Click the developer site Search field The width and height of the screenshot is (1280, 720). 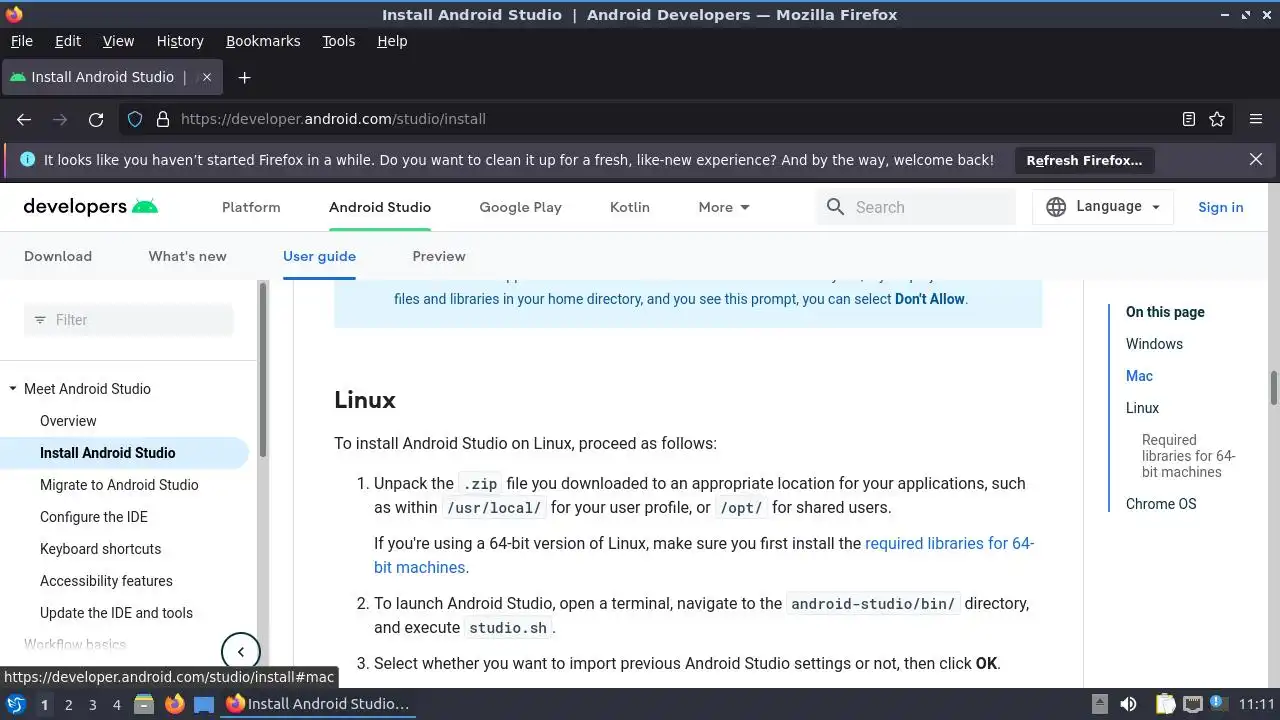pos(930,207)
